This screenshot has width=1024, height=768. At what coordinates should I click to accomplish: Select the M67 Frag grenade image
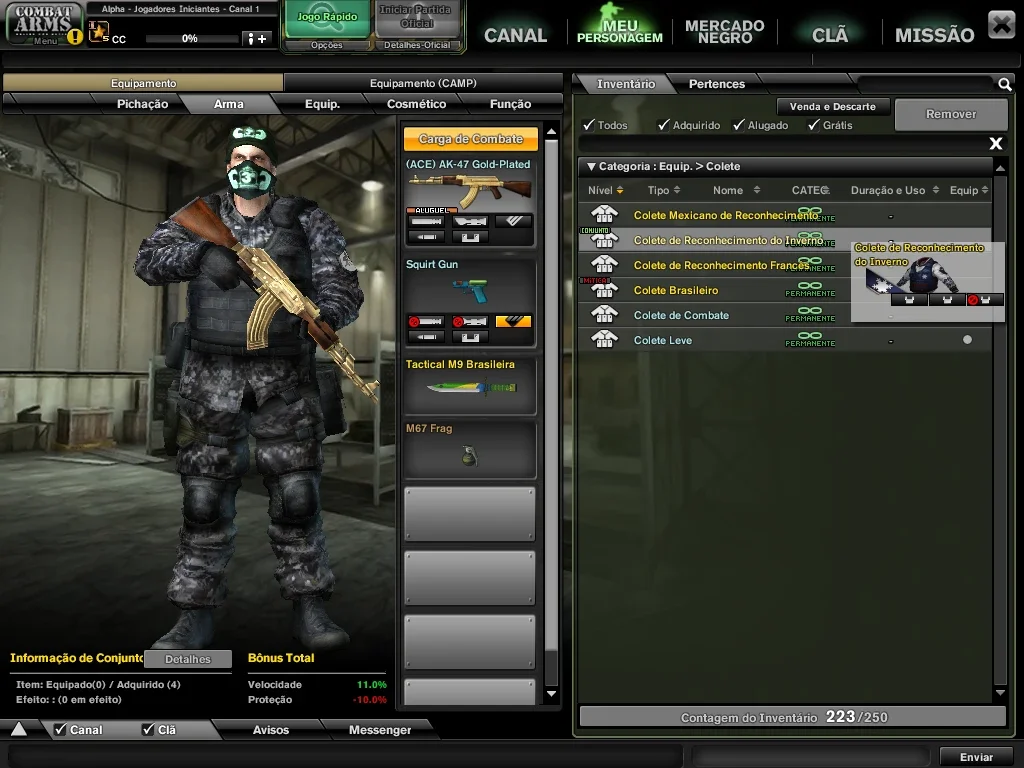(470, 455)
